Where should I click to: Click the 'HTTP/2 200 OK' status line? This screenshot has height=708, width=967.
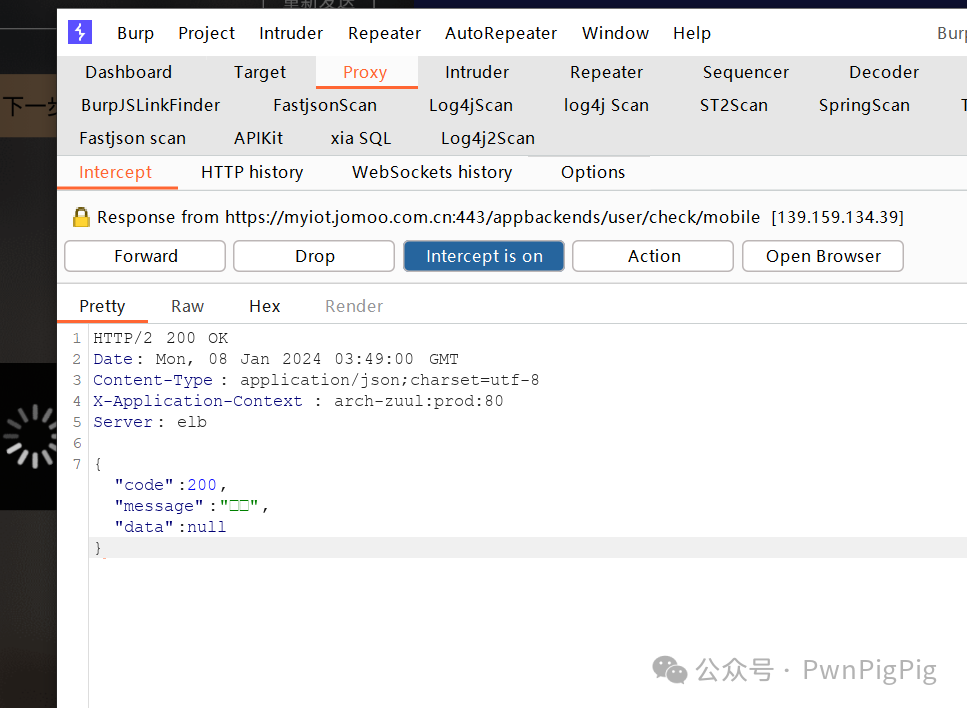(x=160, y=338)
